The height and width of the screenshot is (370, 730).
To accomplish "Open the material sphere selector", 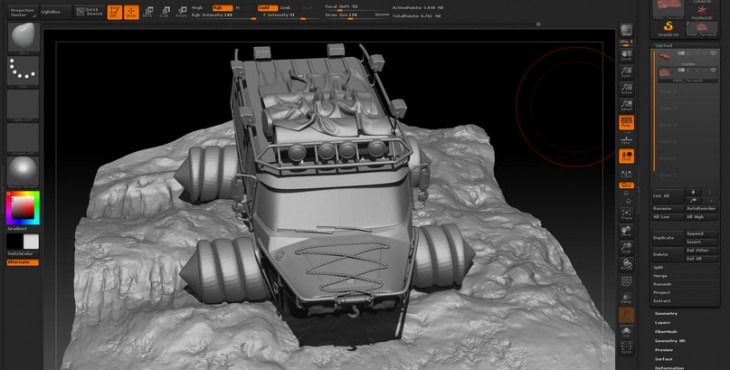I will click(x=23, y=171).
